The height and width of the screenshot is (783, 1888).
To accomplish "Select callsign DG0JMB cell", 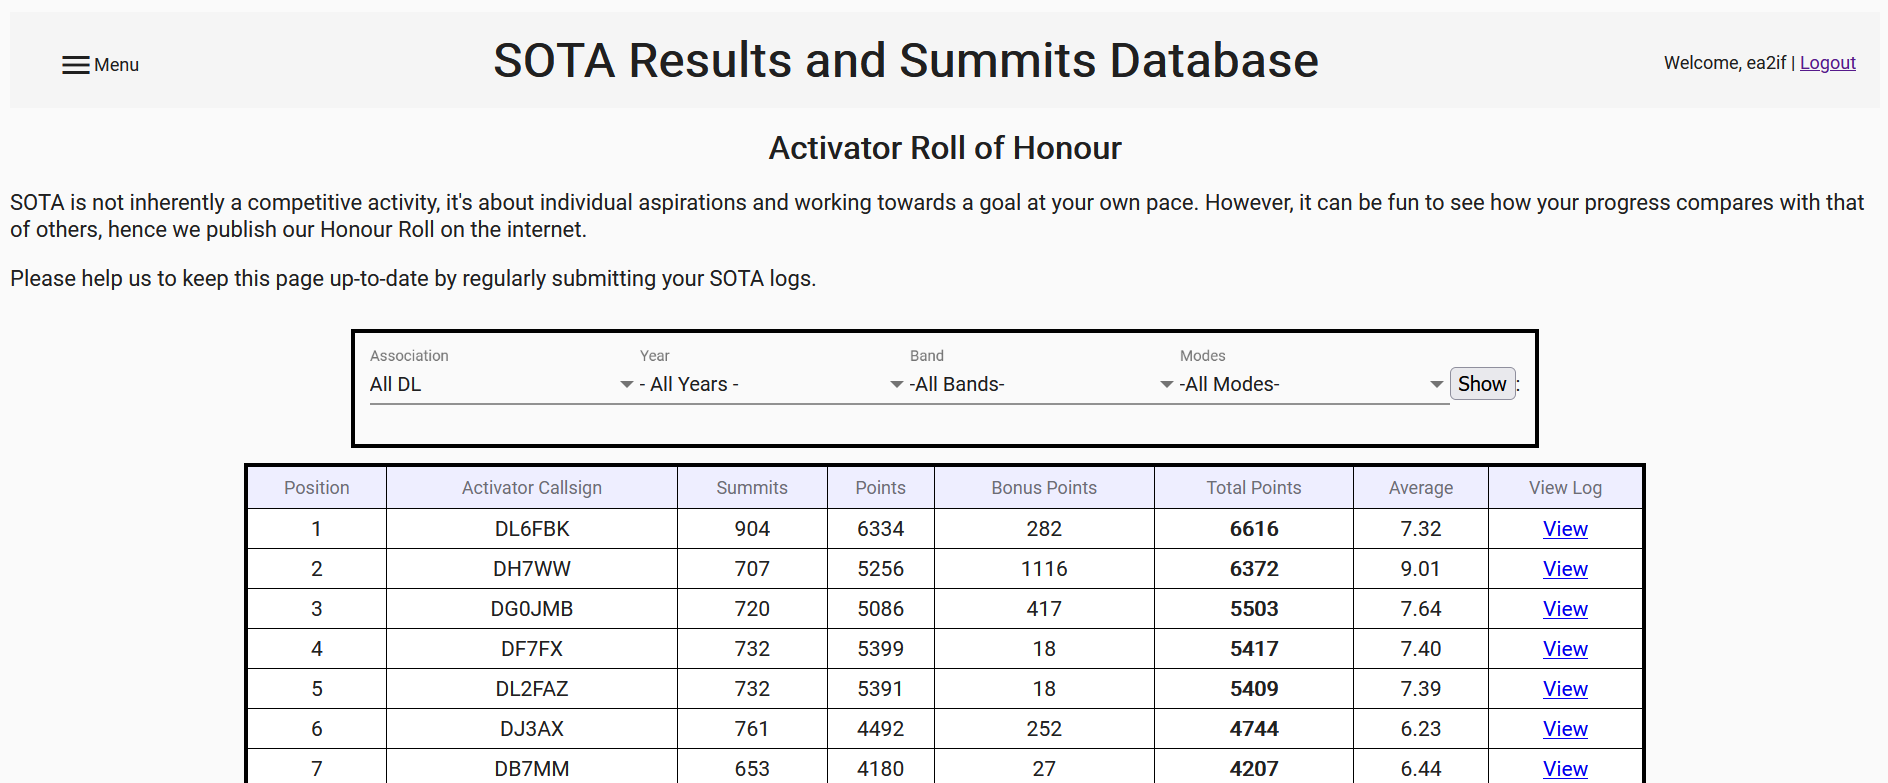I will point(532,609).
